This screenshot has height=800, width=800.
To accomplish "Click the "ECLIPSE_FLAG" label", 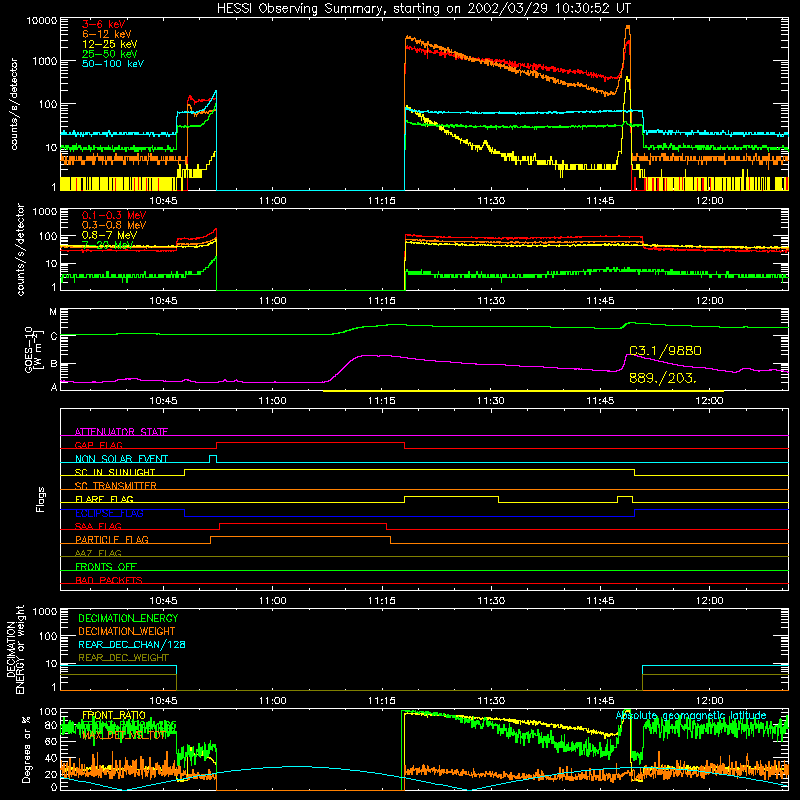I will (x=109, y=513).
